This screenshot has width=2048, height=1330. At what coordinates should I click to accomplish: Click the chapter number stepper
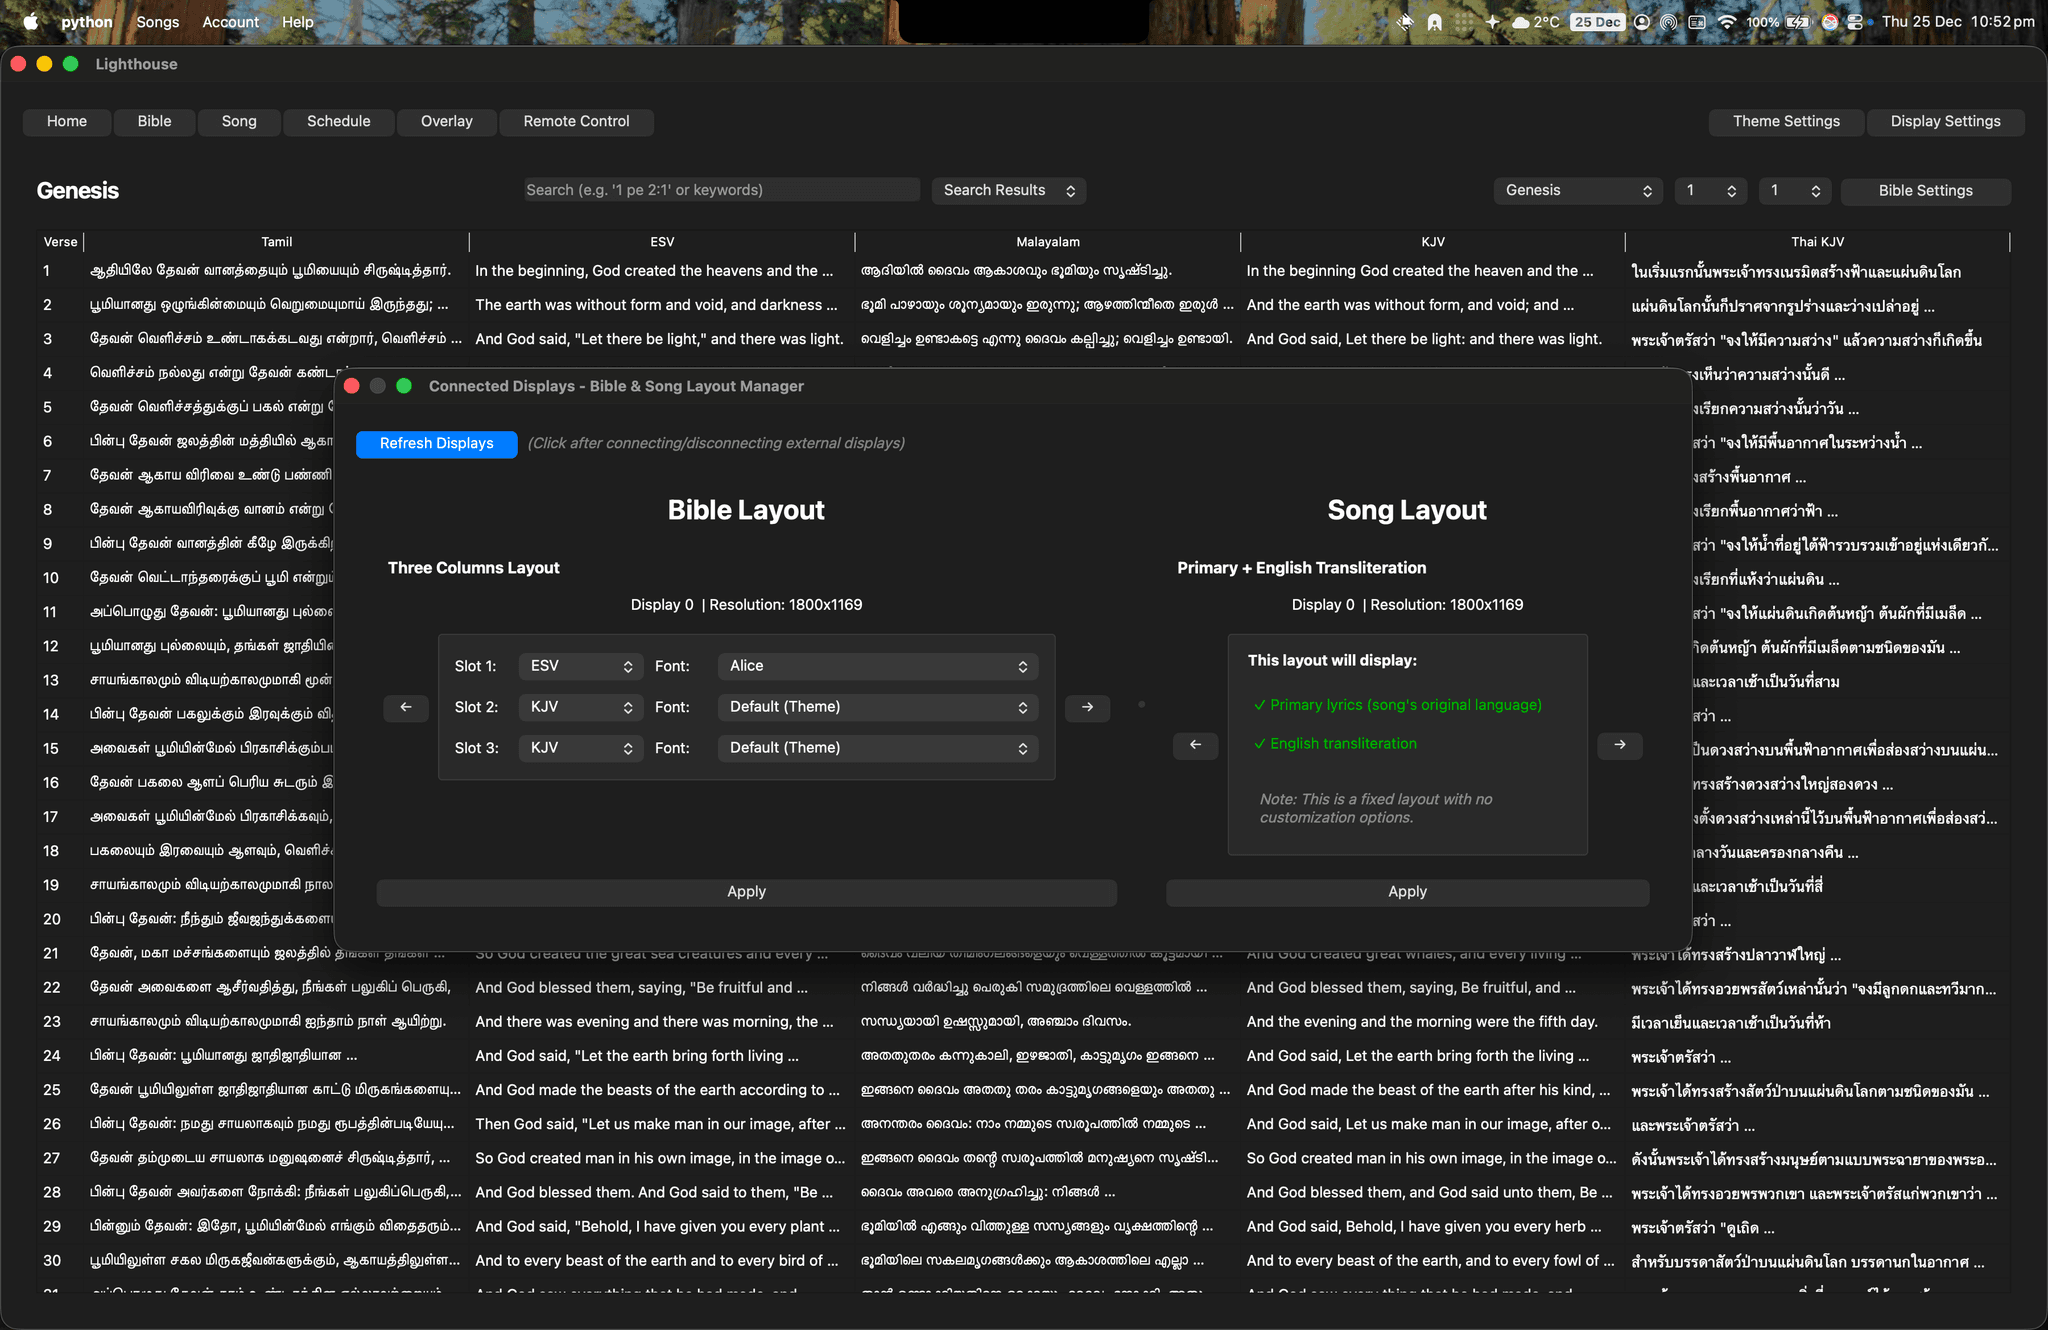tap(1710, 190)
